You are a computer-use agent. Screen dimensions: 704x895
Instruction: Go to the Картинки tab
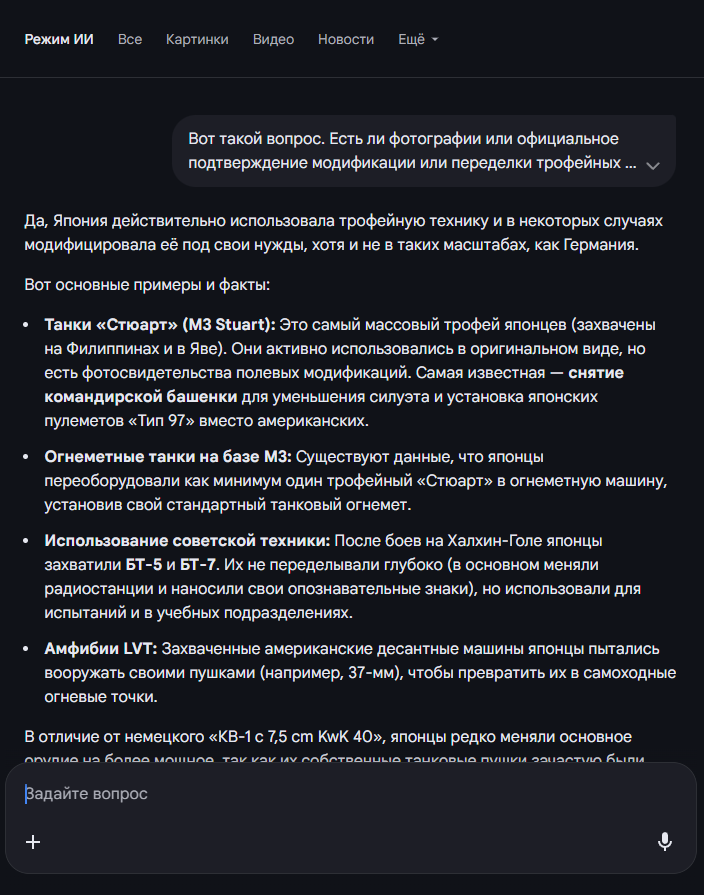[x=197, y=40]
